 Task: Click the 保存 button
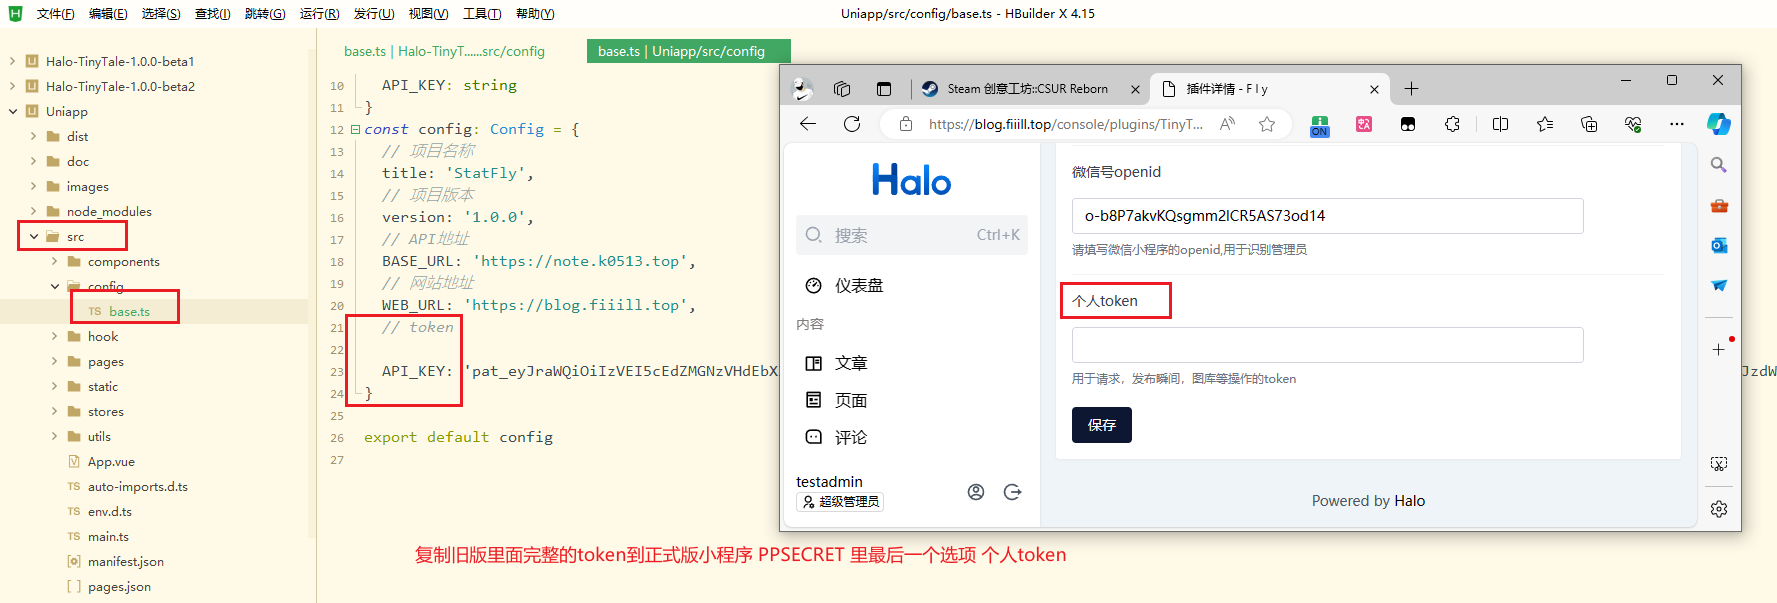(1101, 425)
